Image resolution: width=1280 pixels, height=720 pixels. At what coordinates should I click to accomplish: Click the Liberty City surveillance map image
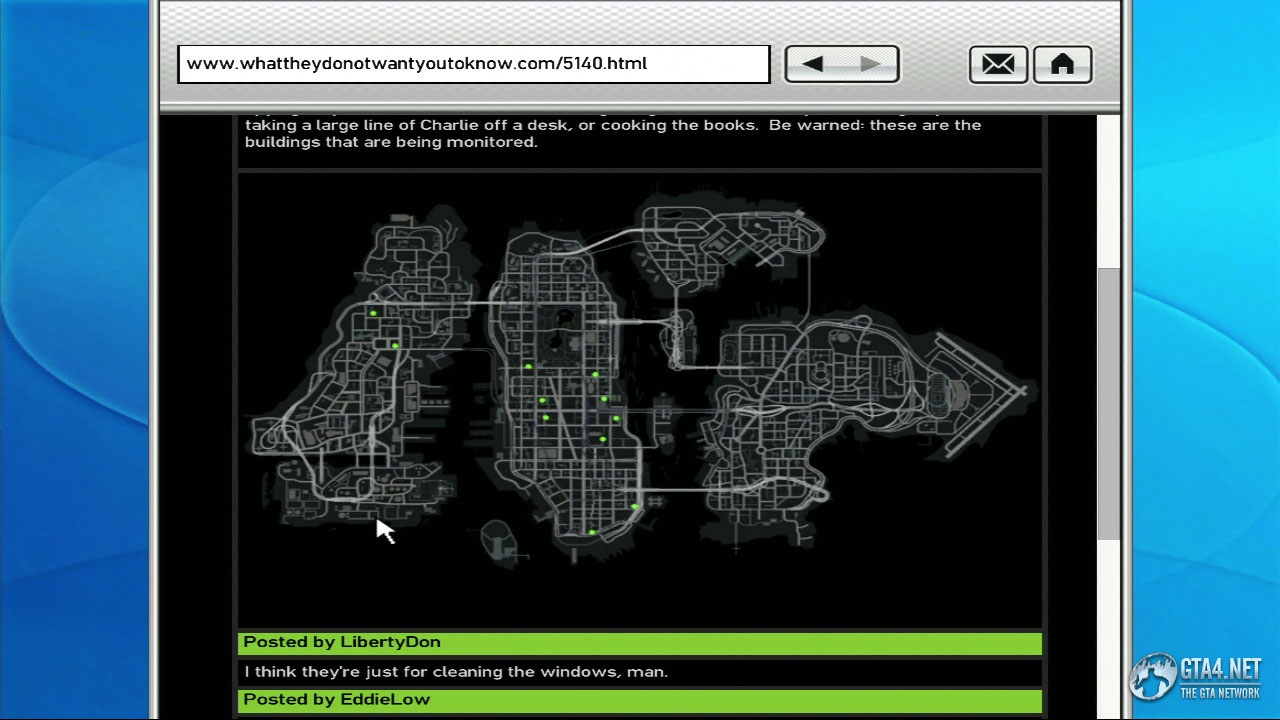(x=640, y=400)
